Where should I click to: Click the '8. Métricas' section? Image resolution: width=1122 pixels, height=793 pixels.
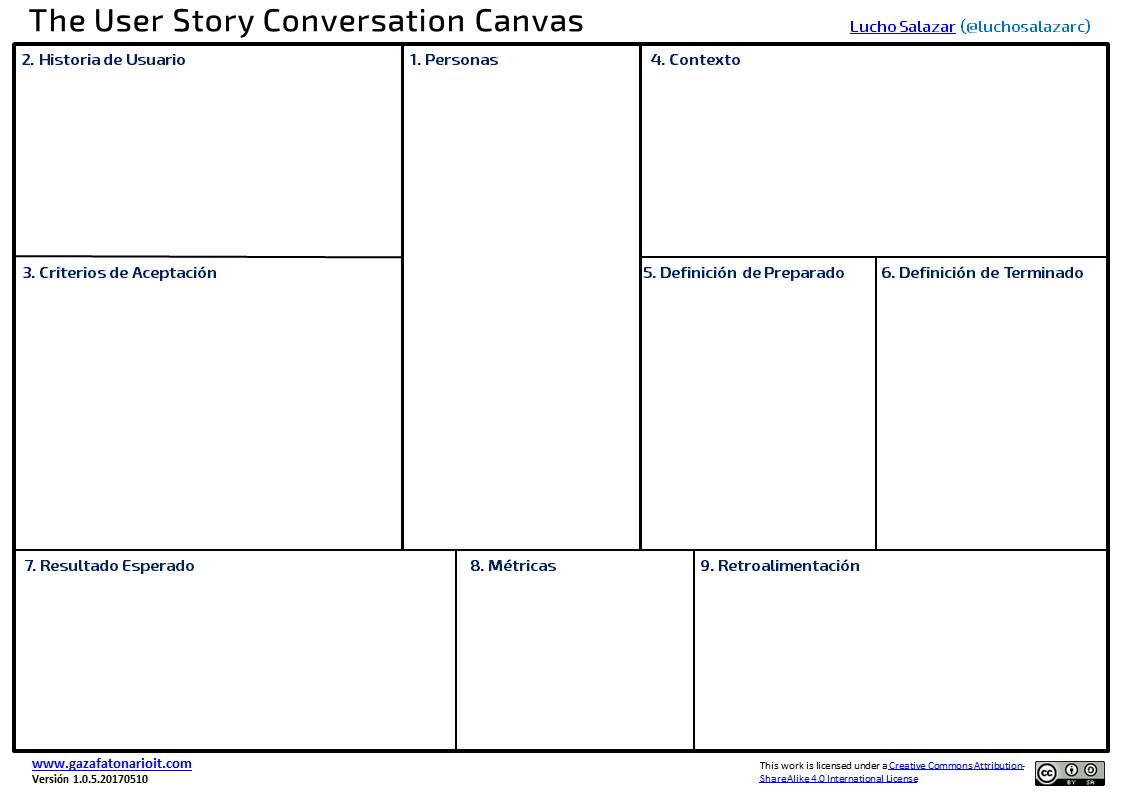[575, 650]
